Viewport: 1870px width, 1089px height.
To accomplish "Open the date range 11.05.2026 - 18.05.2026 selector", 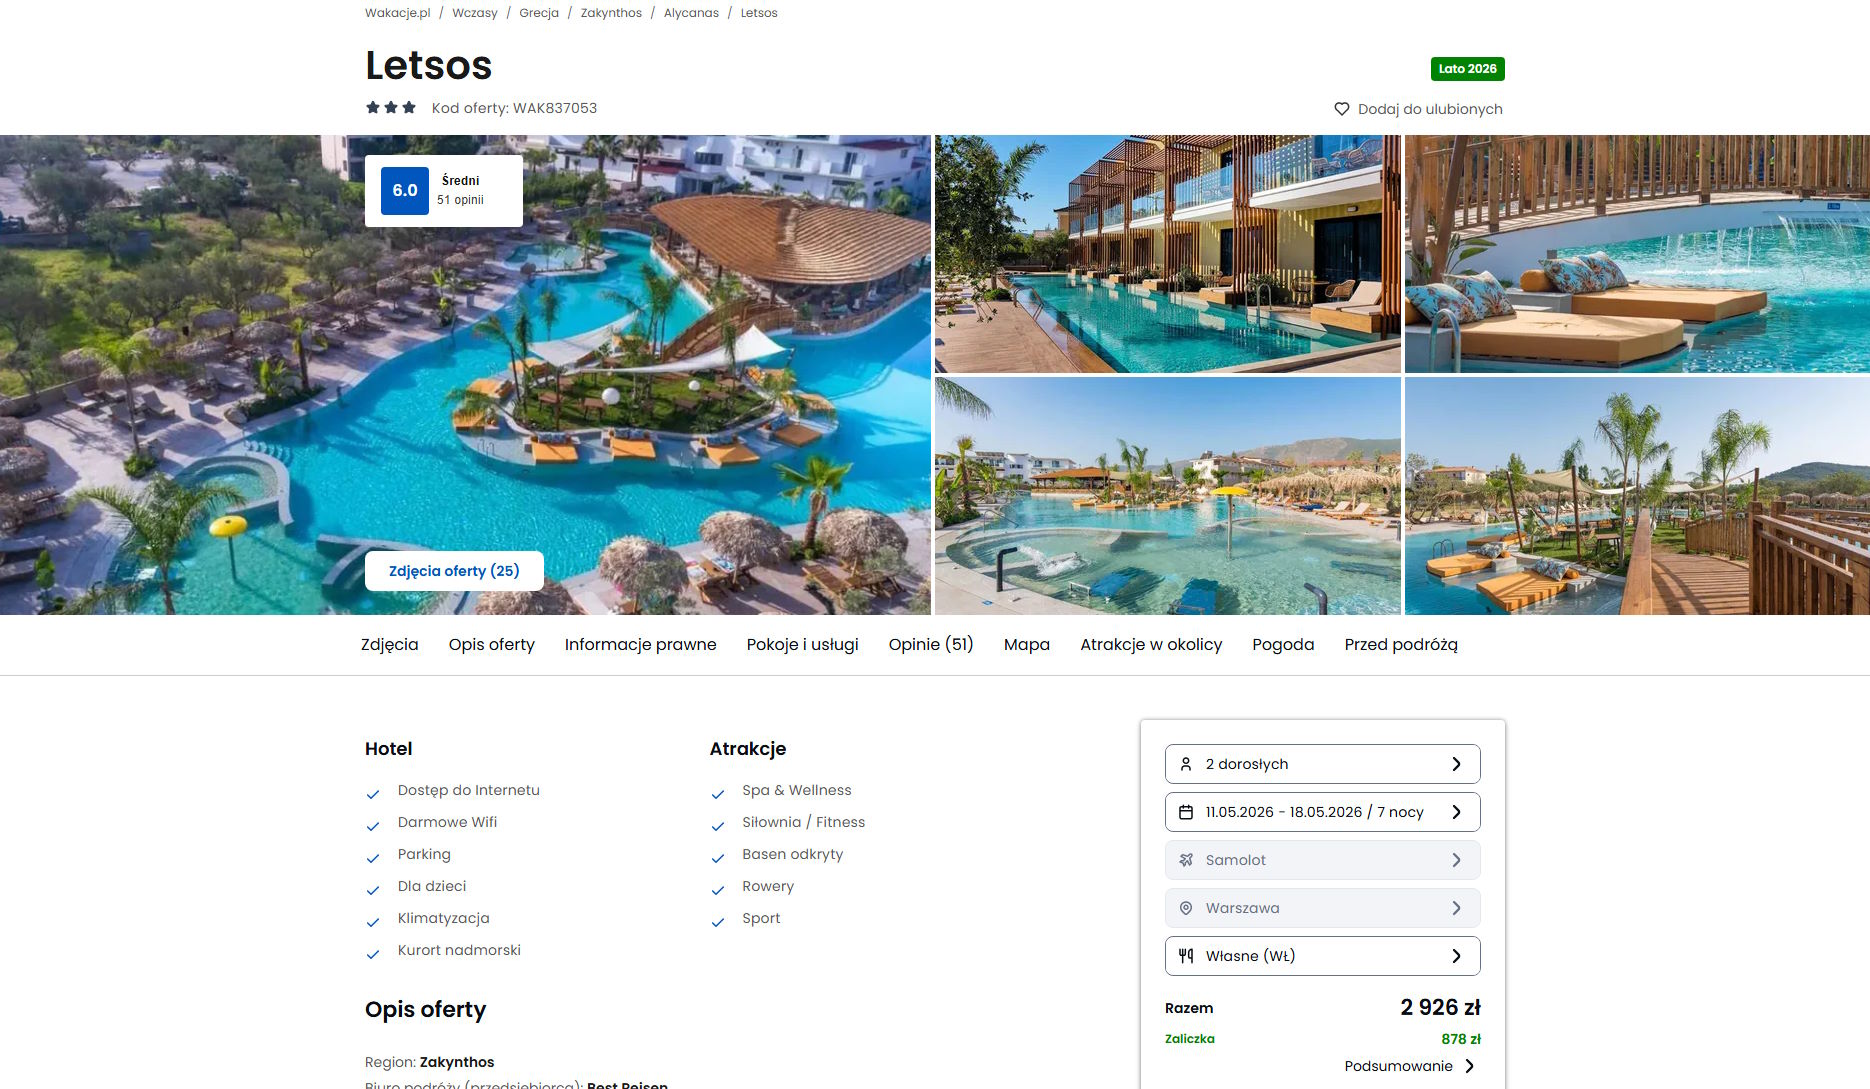I will click(x=1322, y=812).
